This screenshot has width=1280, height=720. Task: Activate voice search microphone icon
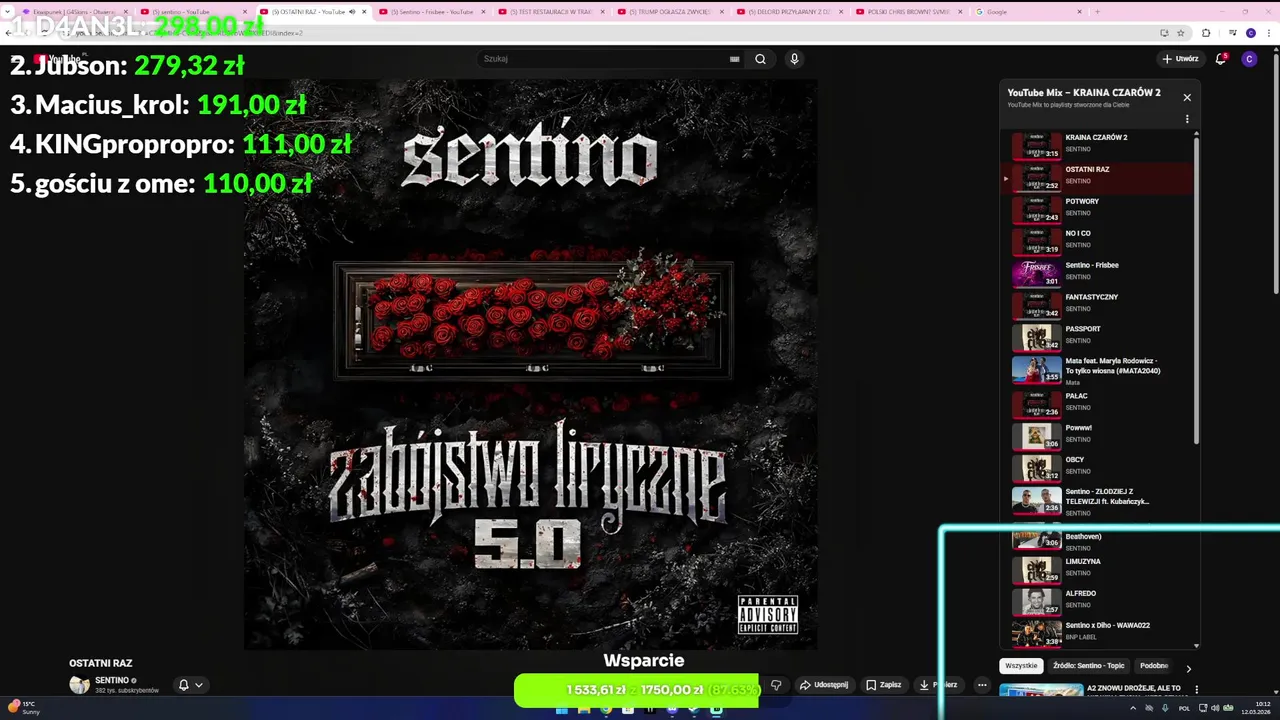pyautogui.click(x=794, y=59)
